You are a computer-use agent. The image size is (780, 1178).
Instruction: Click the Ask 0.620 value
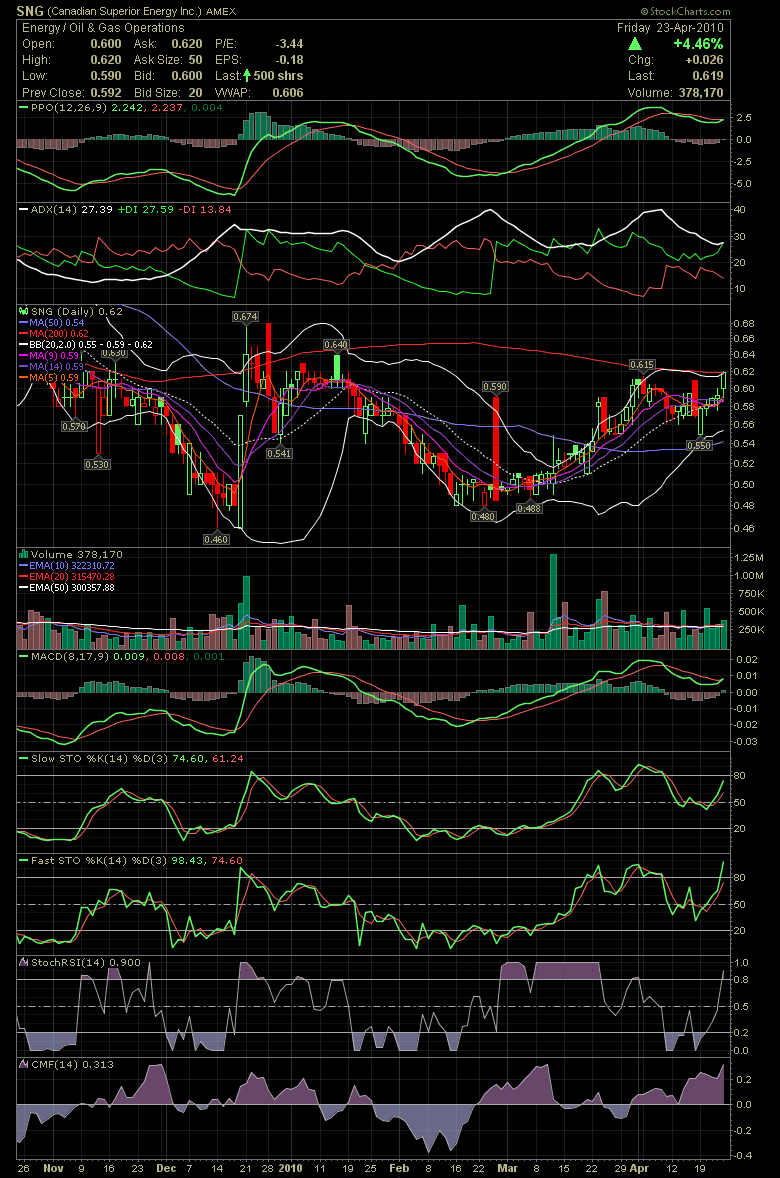point(187,44)
